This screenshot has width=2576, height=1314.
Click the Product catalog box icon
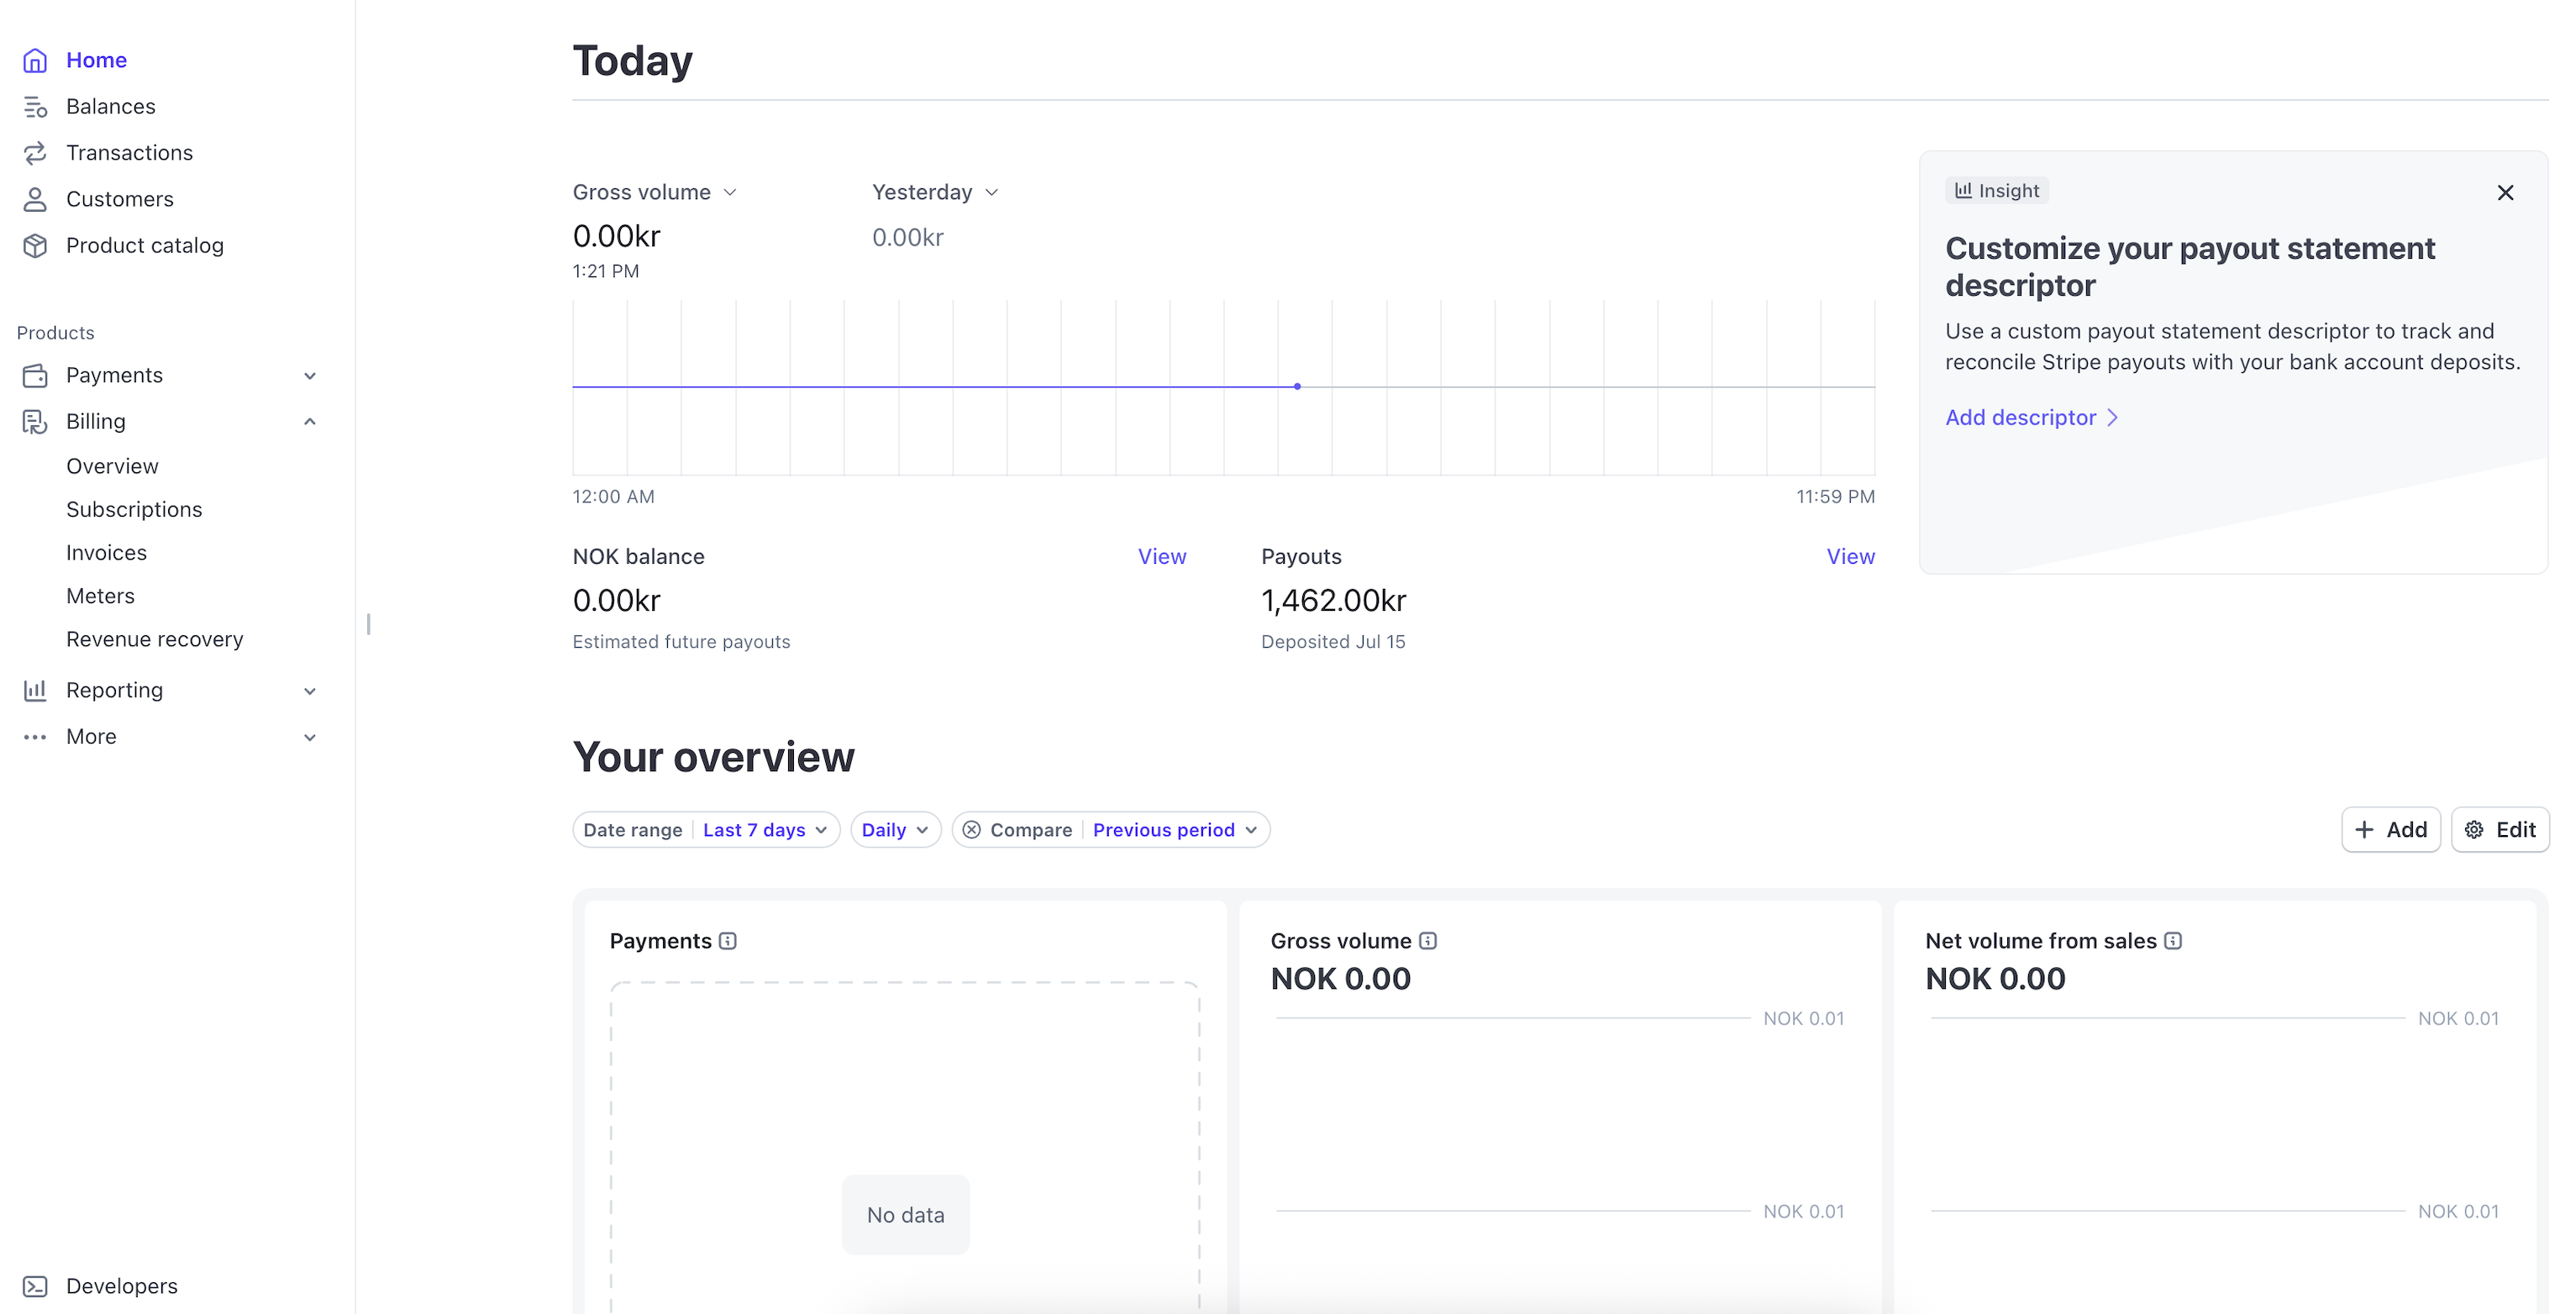point(35,246)
